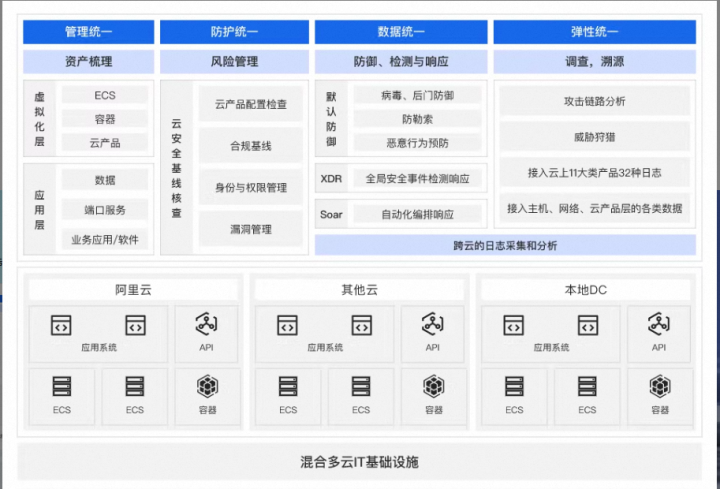Click the ECS box in 虚拟化层
Viewport: 720px width, 489px height.
pos(105,96)
